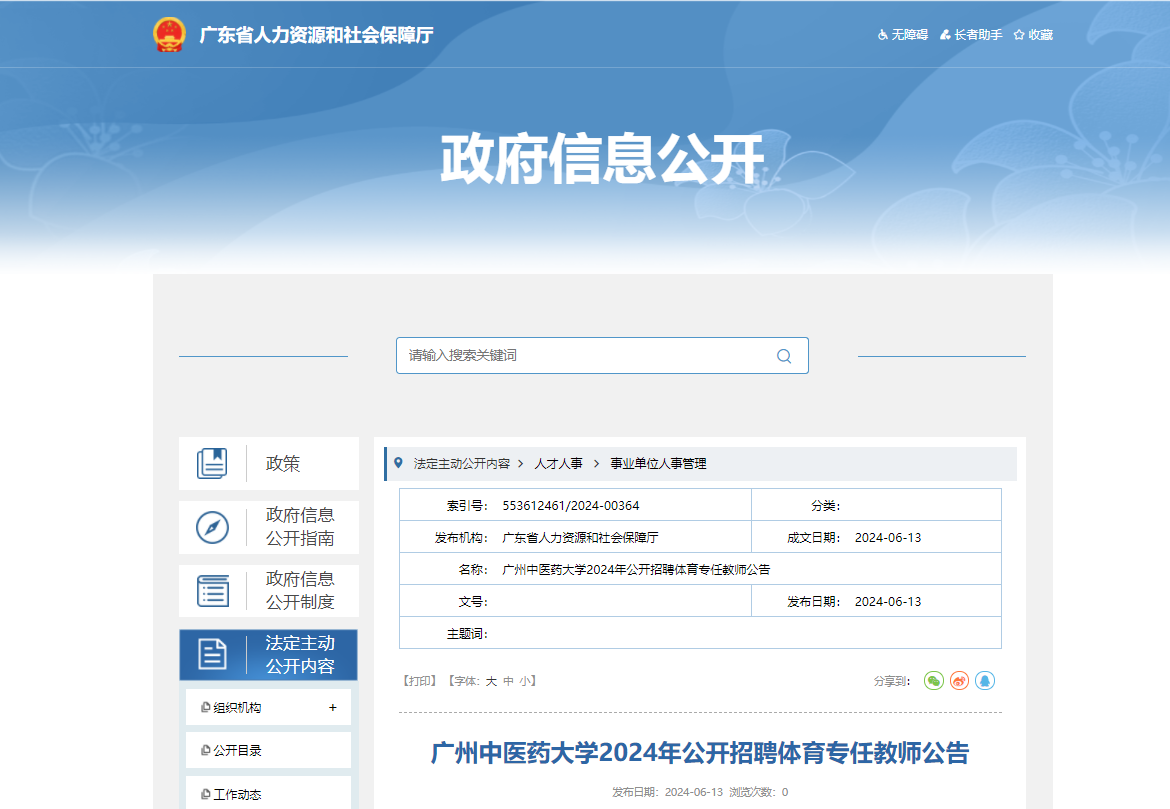The image size is (1170, 809).
Task: Click the document icon for 法定主动公开内容
Action: (x=213, y=655)
